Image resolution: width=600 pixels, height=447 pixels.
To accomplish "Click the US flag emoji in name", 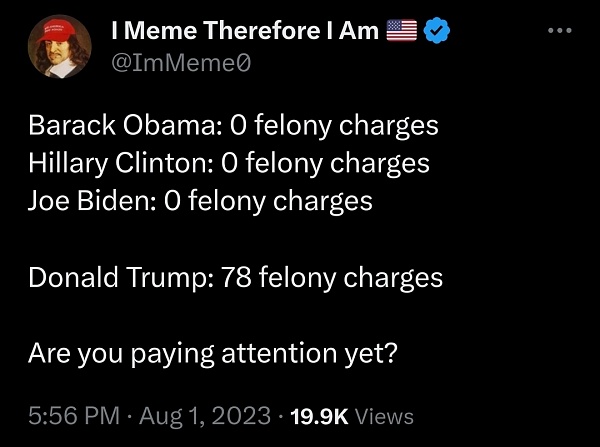I will click(401, 30).
